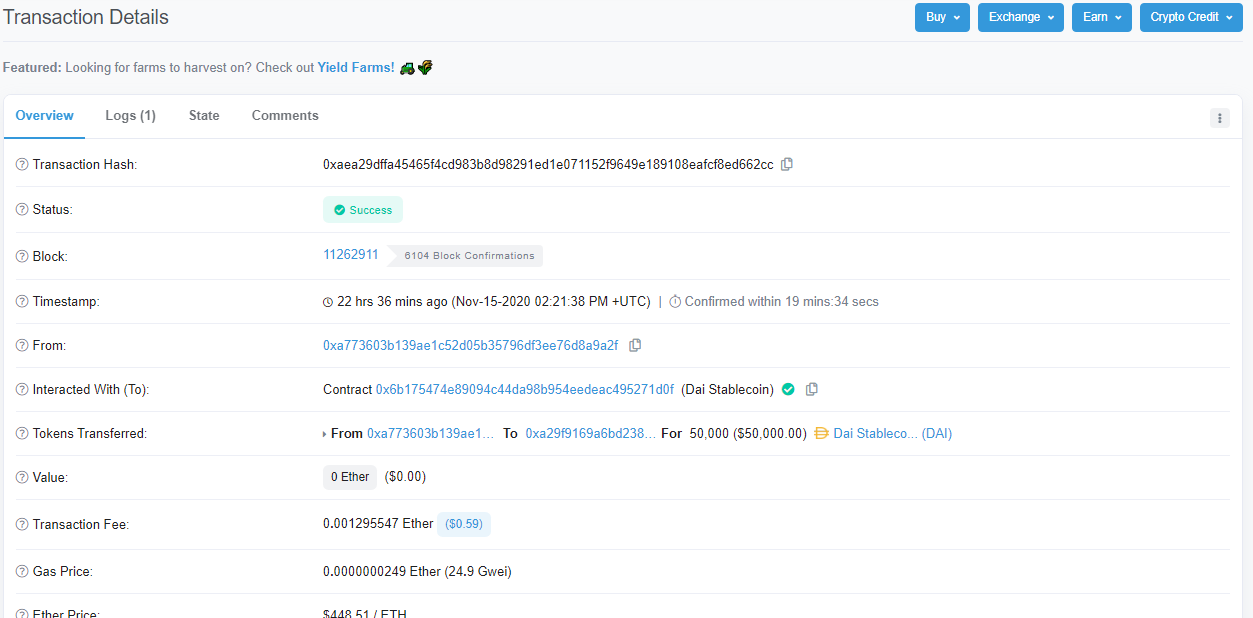Go to the Comments tab

click(x=285, y=116)
